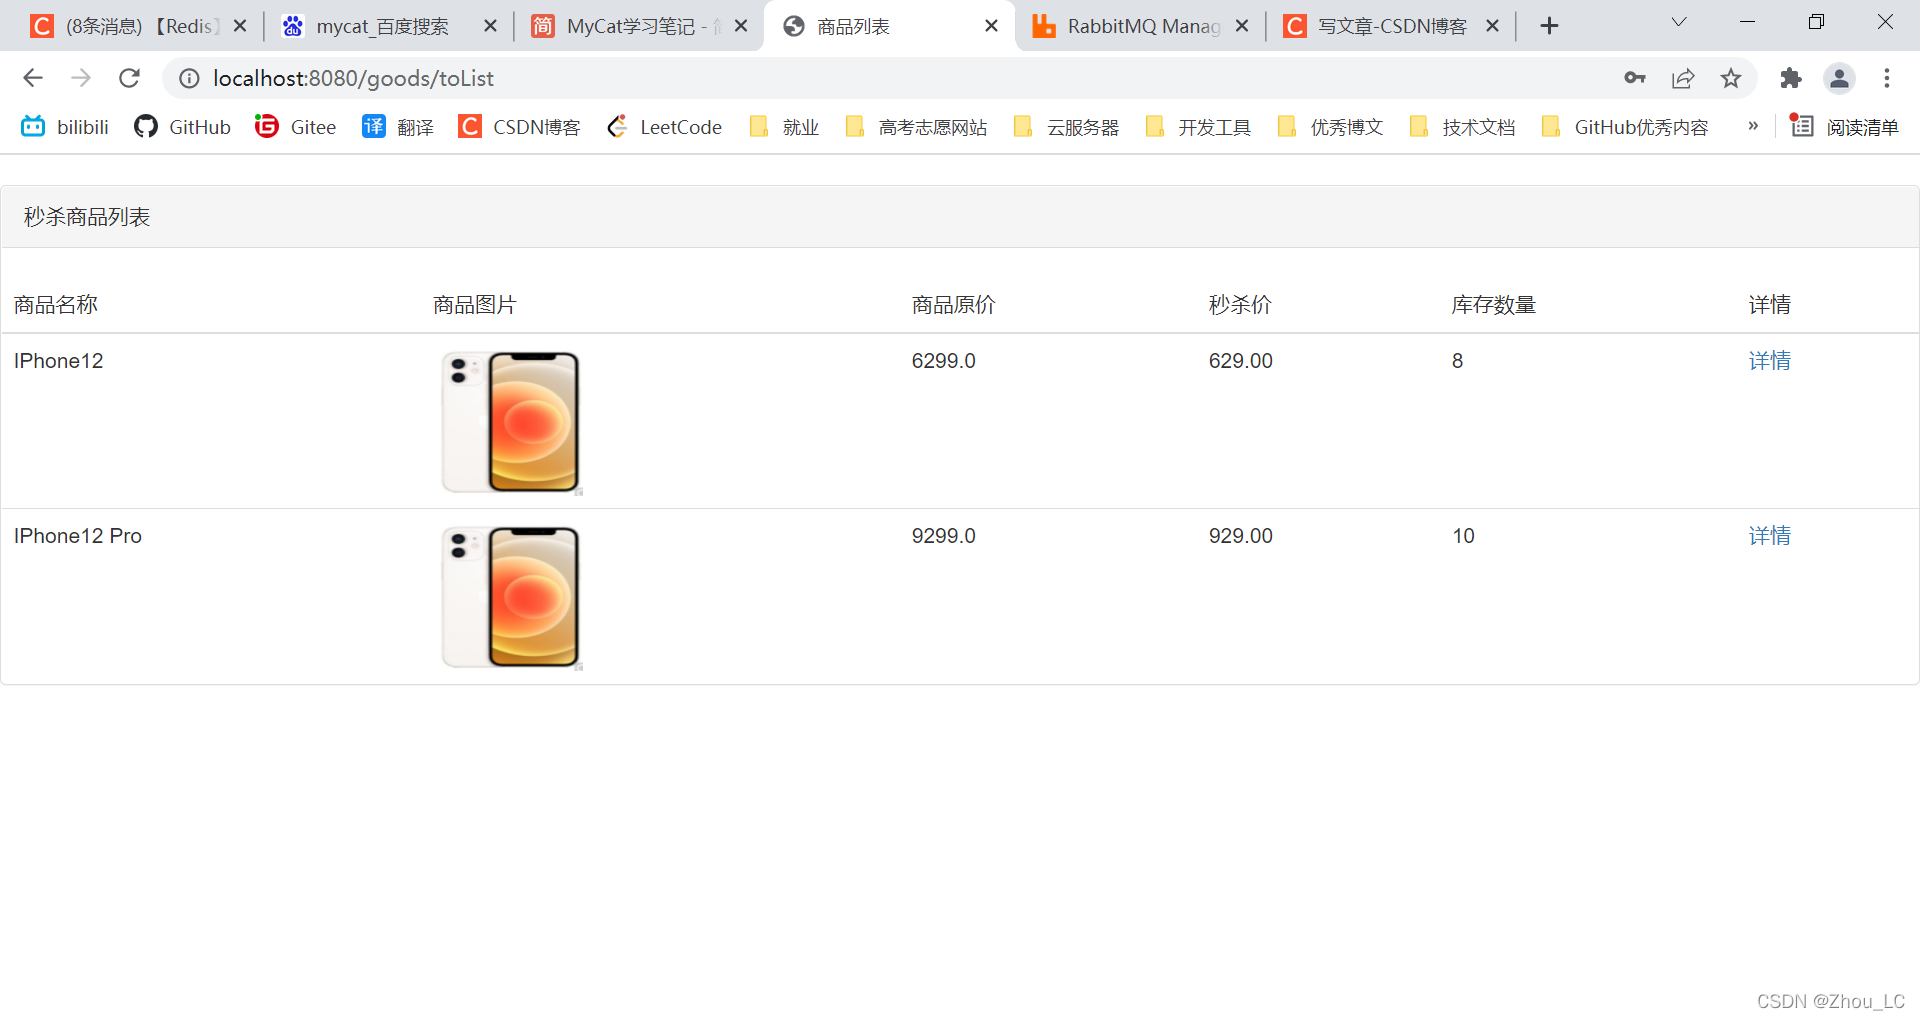The height and width of the screenshot is (1020, 1920).
Task: Click the seckill price 629.00
Action: [x=1240, y=361]
